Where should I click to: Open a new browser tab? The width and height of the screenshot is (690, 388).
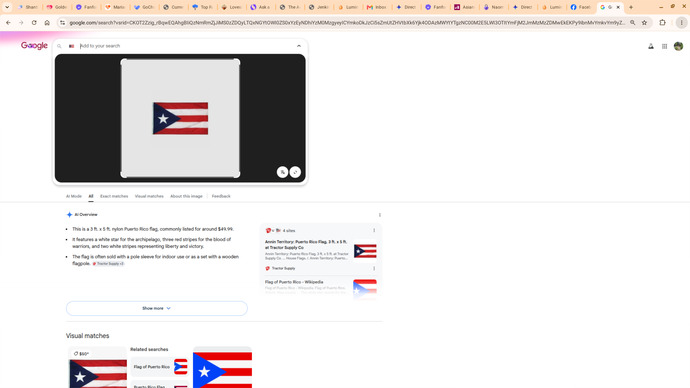[x=631, y=7]
